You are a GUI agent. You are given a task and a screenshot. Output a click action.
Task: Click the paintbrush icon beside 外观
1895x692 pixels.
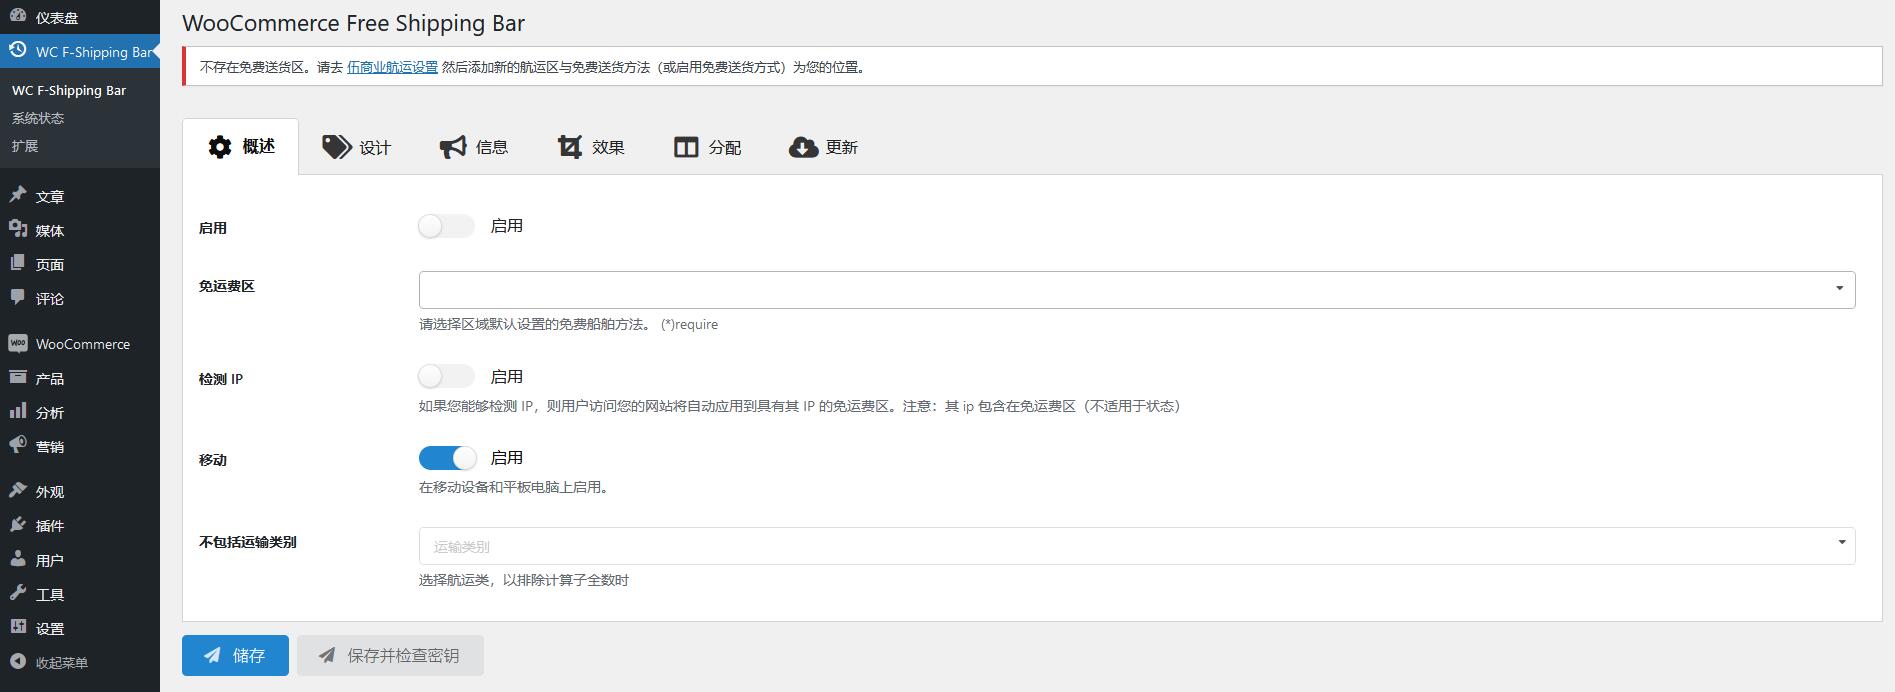18,490
